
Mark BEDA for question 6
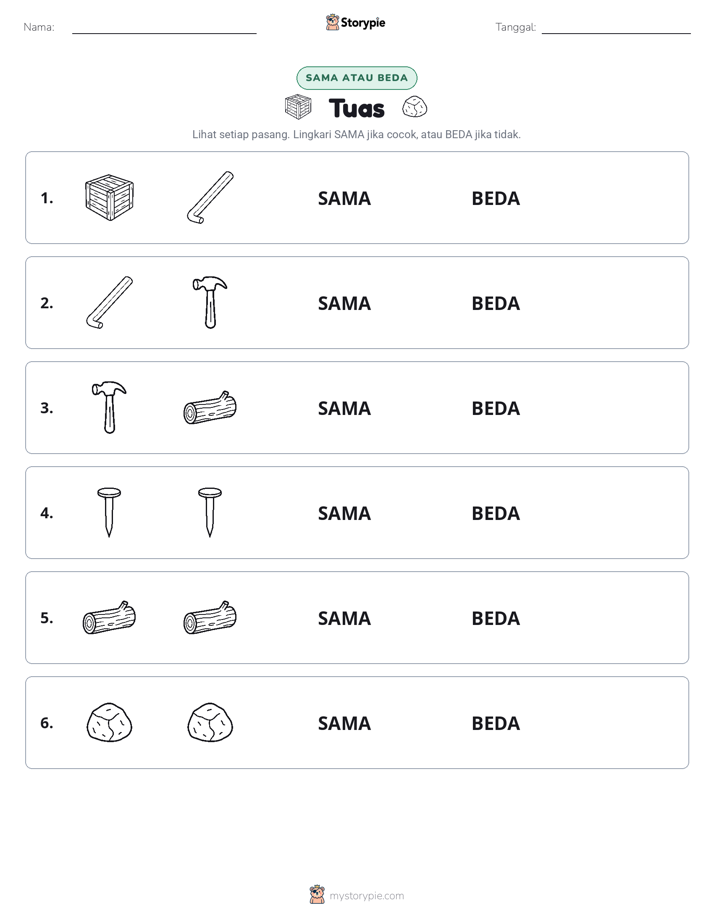pyautogui.click(x=495, y=723)
